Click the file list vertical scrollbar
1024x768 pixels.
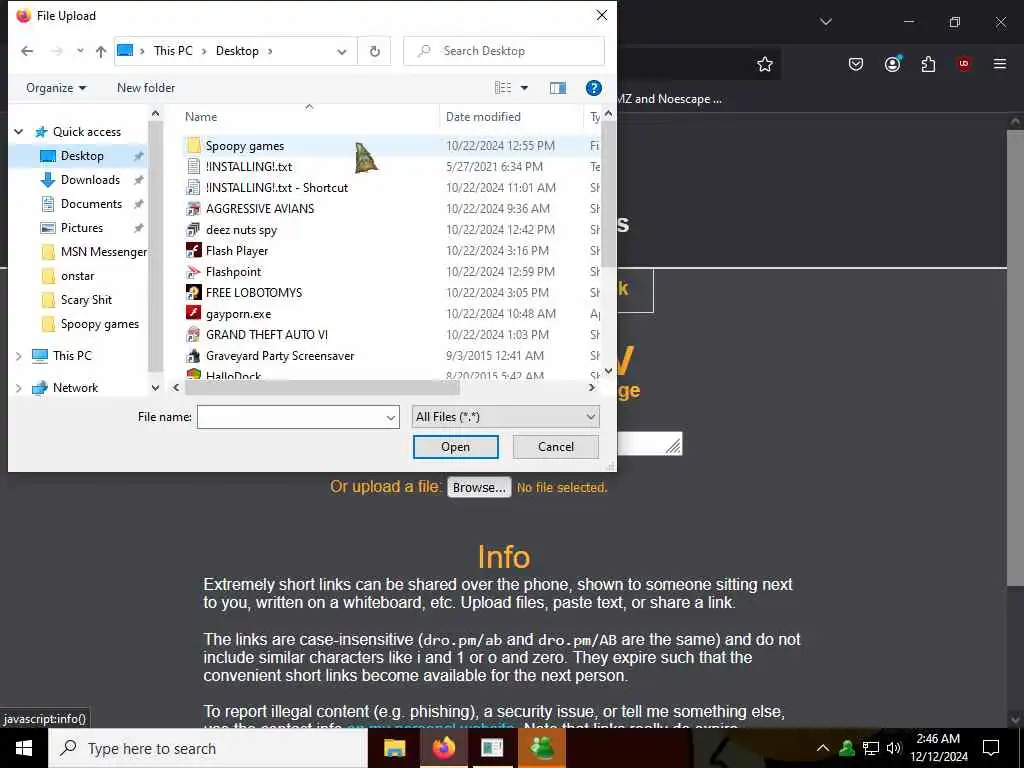pos(608,195)
